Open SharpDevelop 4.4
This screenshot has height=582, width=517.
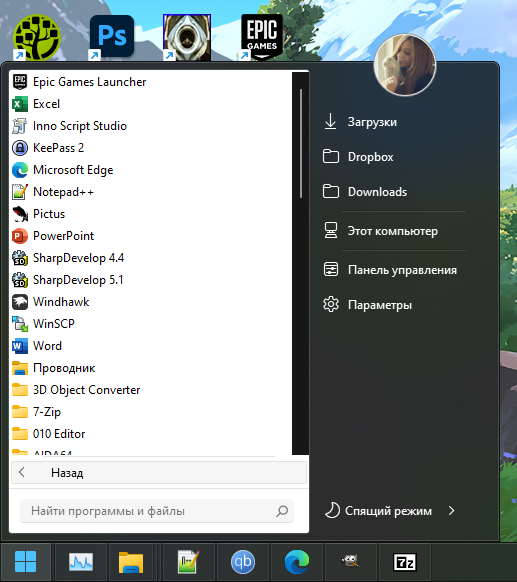[x=150, y=258]
